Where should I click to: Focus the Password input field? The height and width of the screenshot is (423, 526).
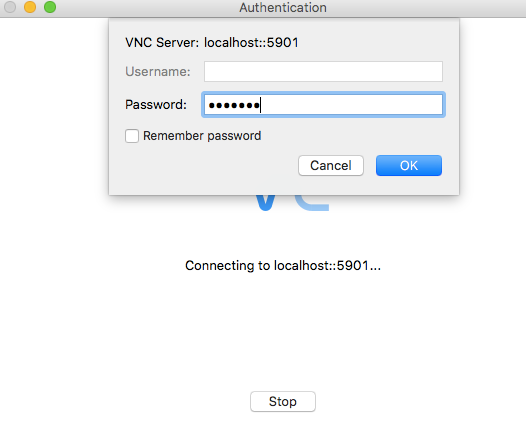pos(323,105)
